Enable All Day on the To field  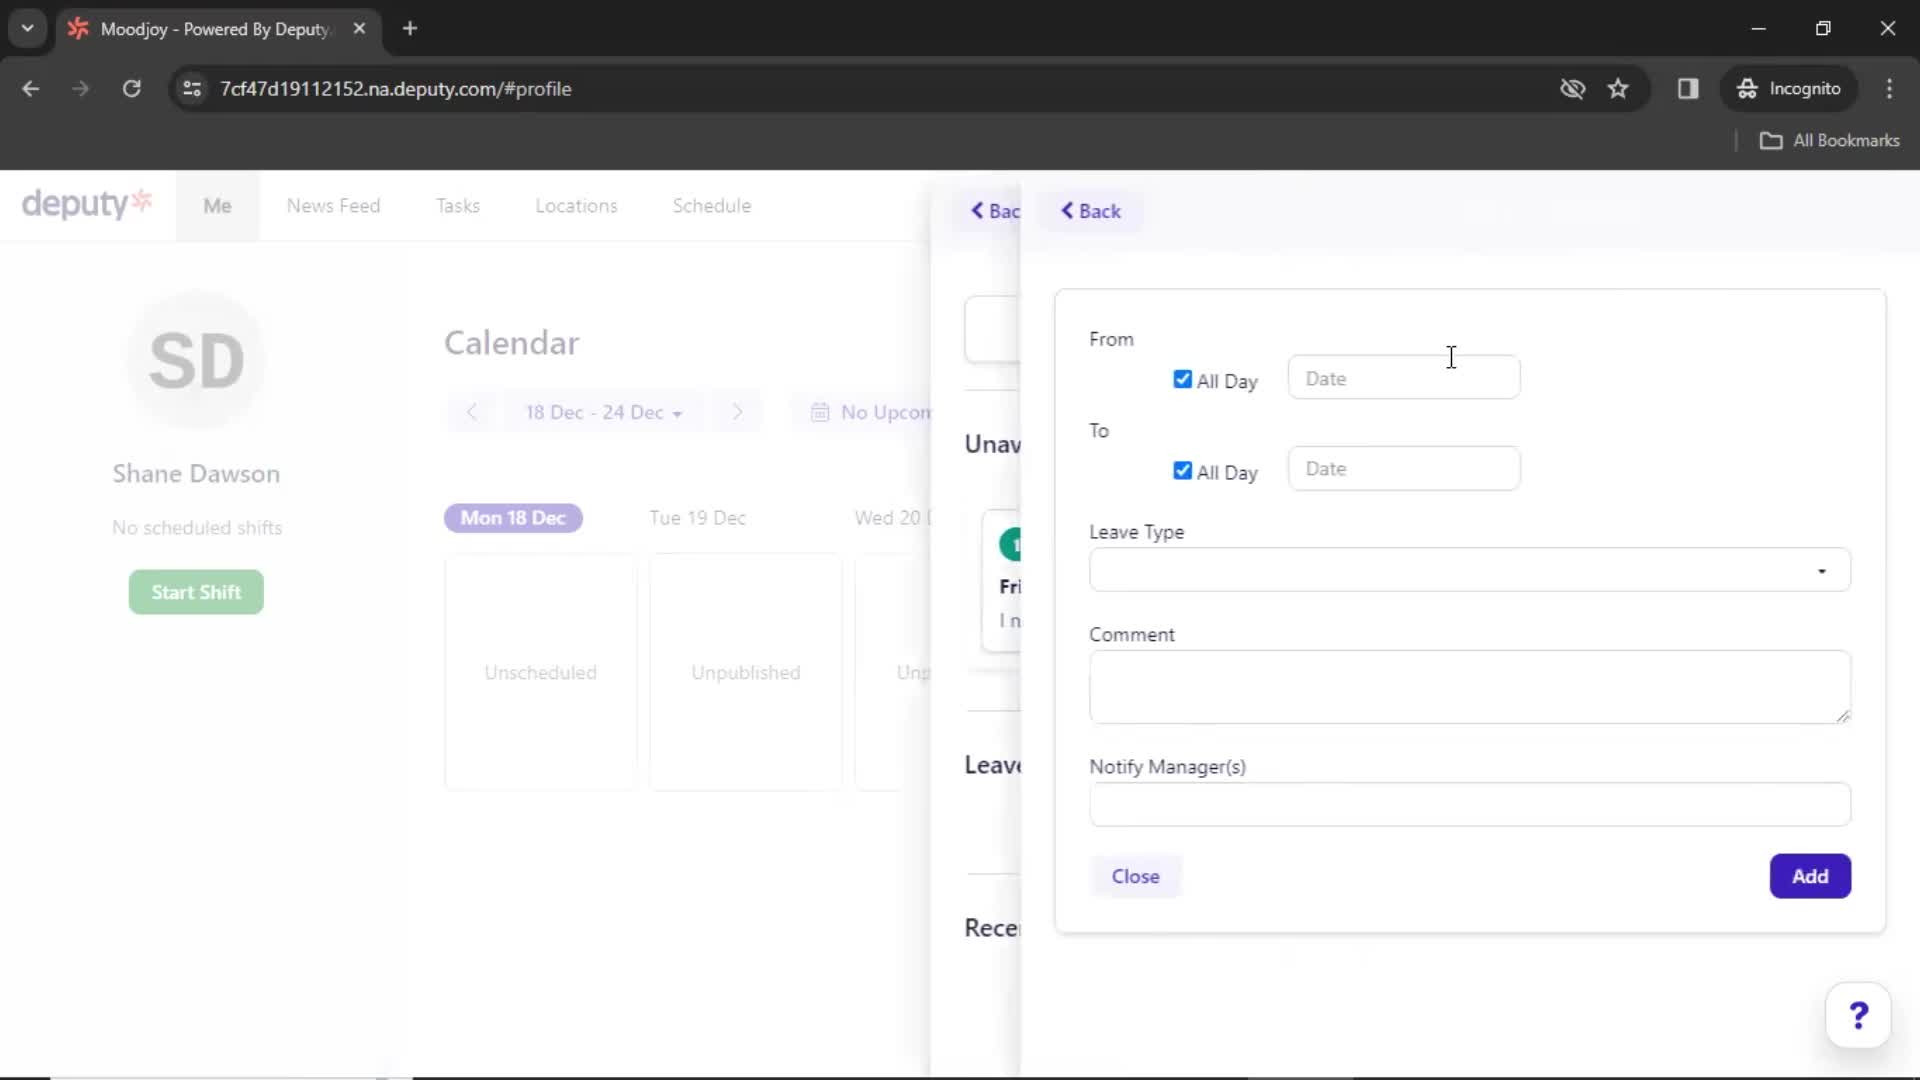coord(1183,471)
